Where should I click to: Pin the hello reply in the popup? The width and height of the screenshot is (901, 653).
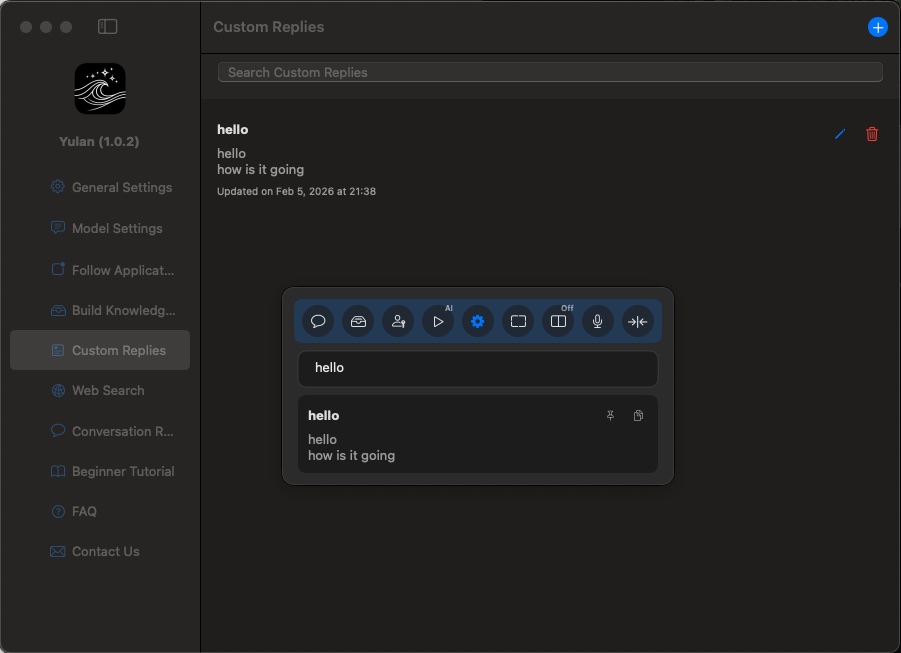(x=610, y=415)
